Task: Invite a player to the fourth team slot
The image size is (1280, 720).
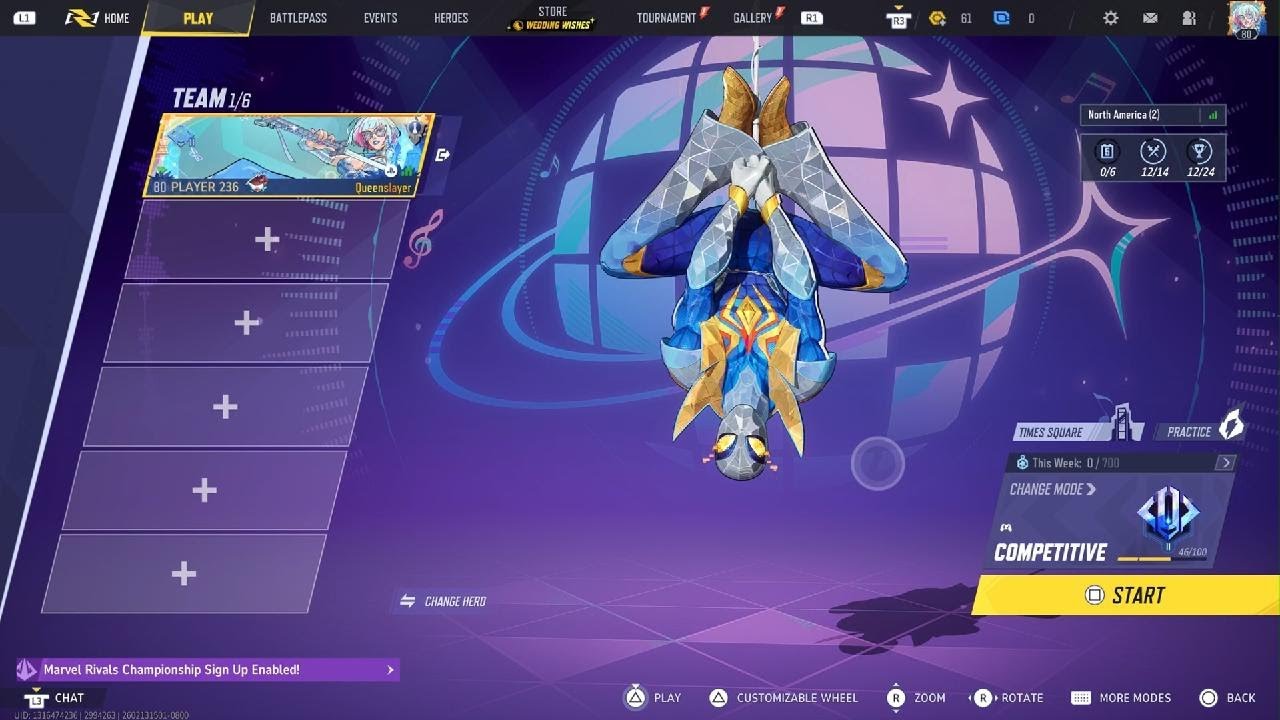Action: pos(225,406)
